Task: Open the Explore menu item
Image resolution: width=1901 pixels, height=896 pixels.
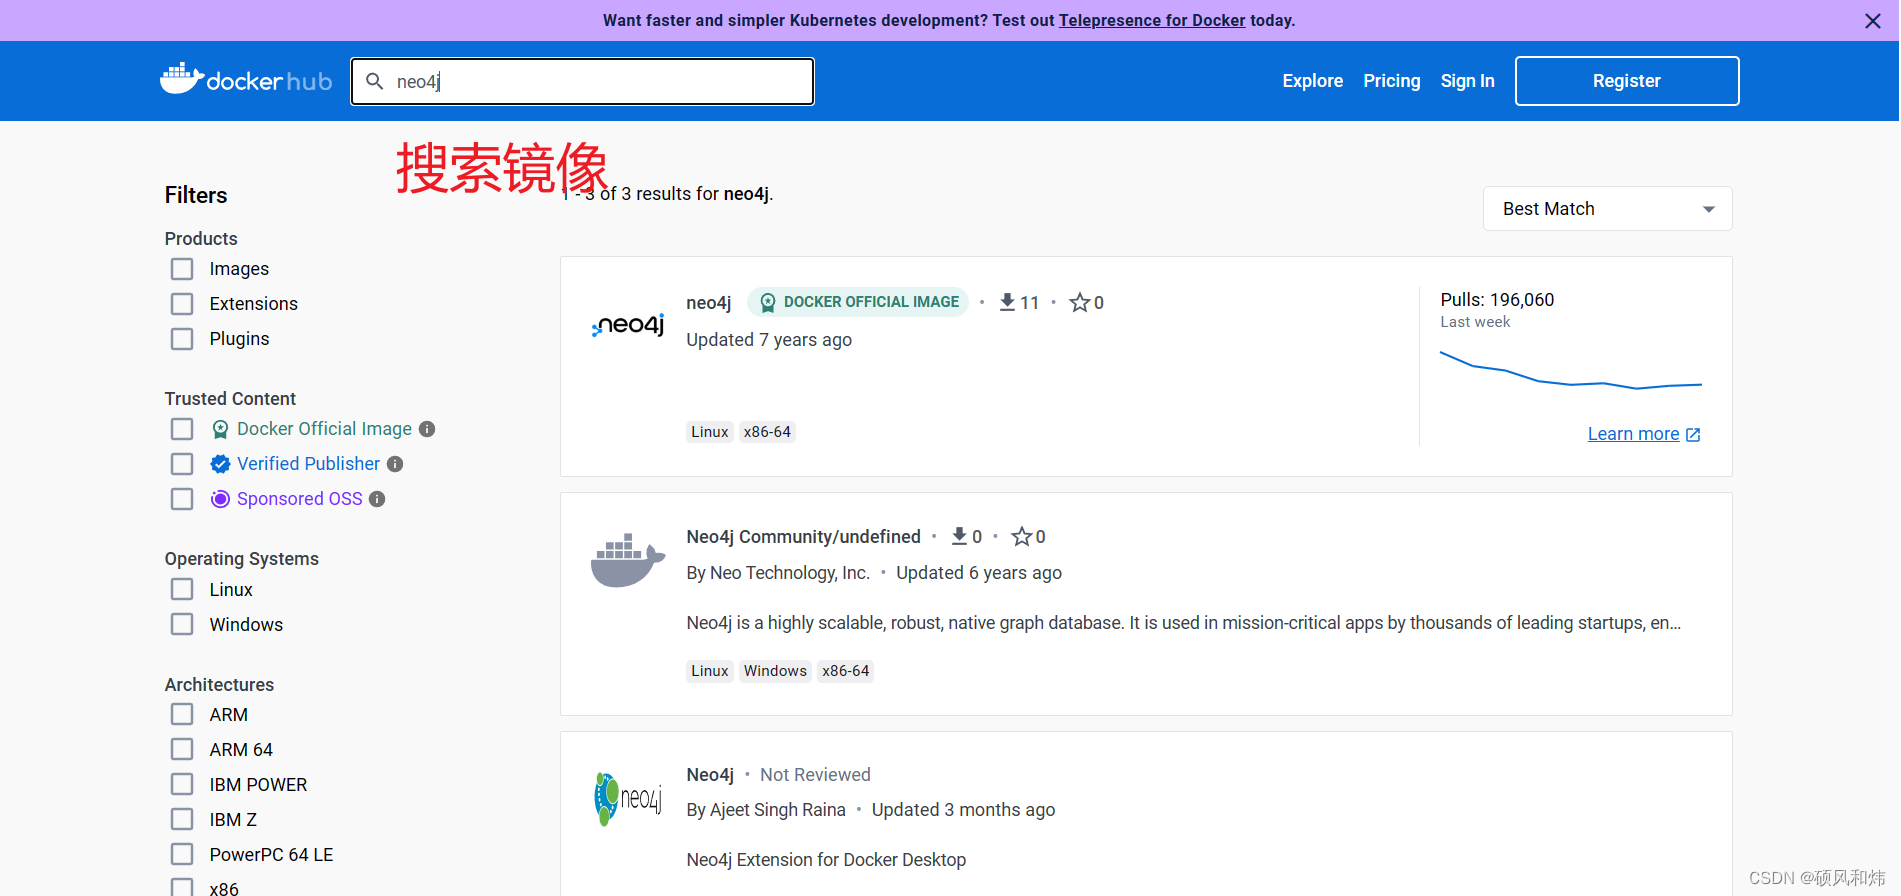Action: pyautogui.click(x=1312, y=81)
